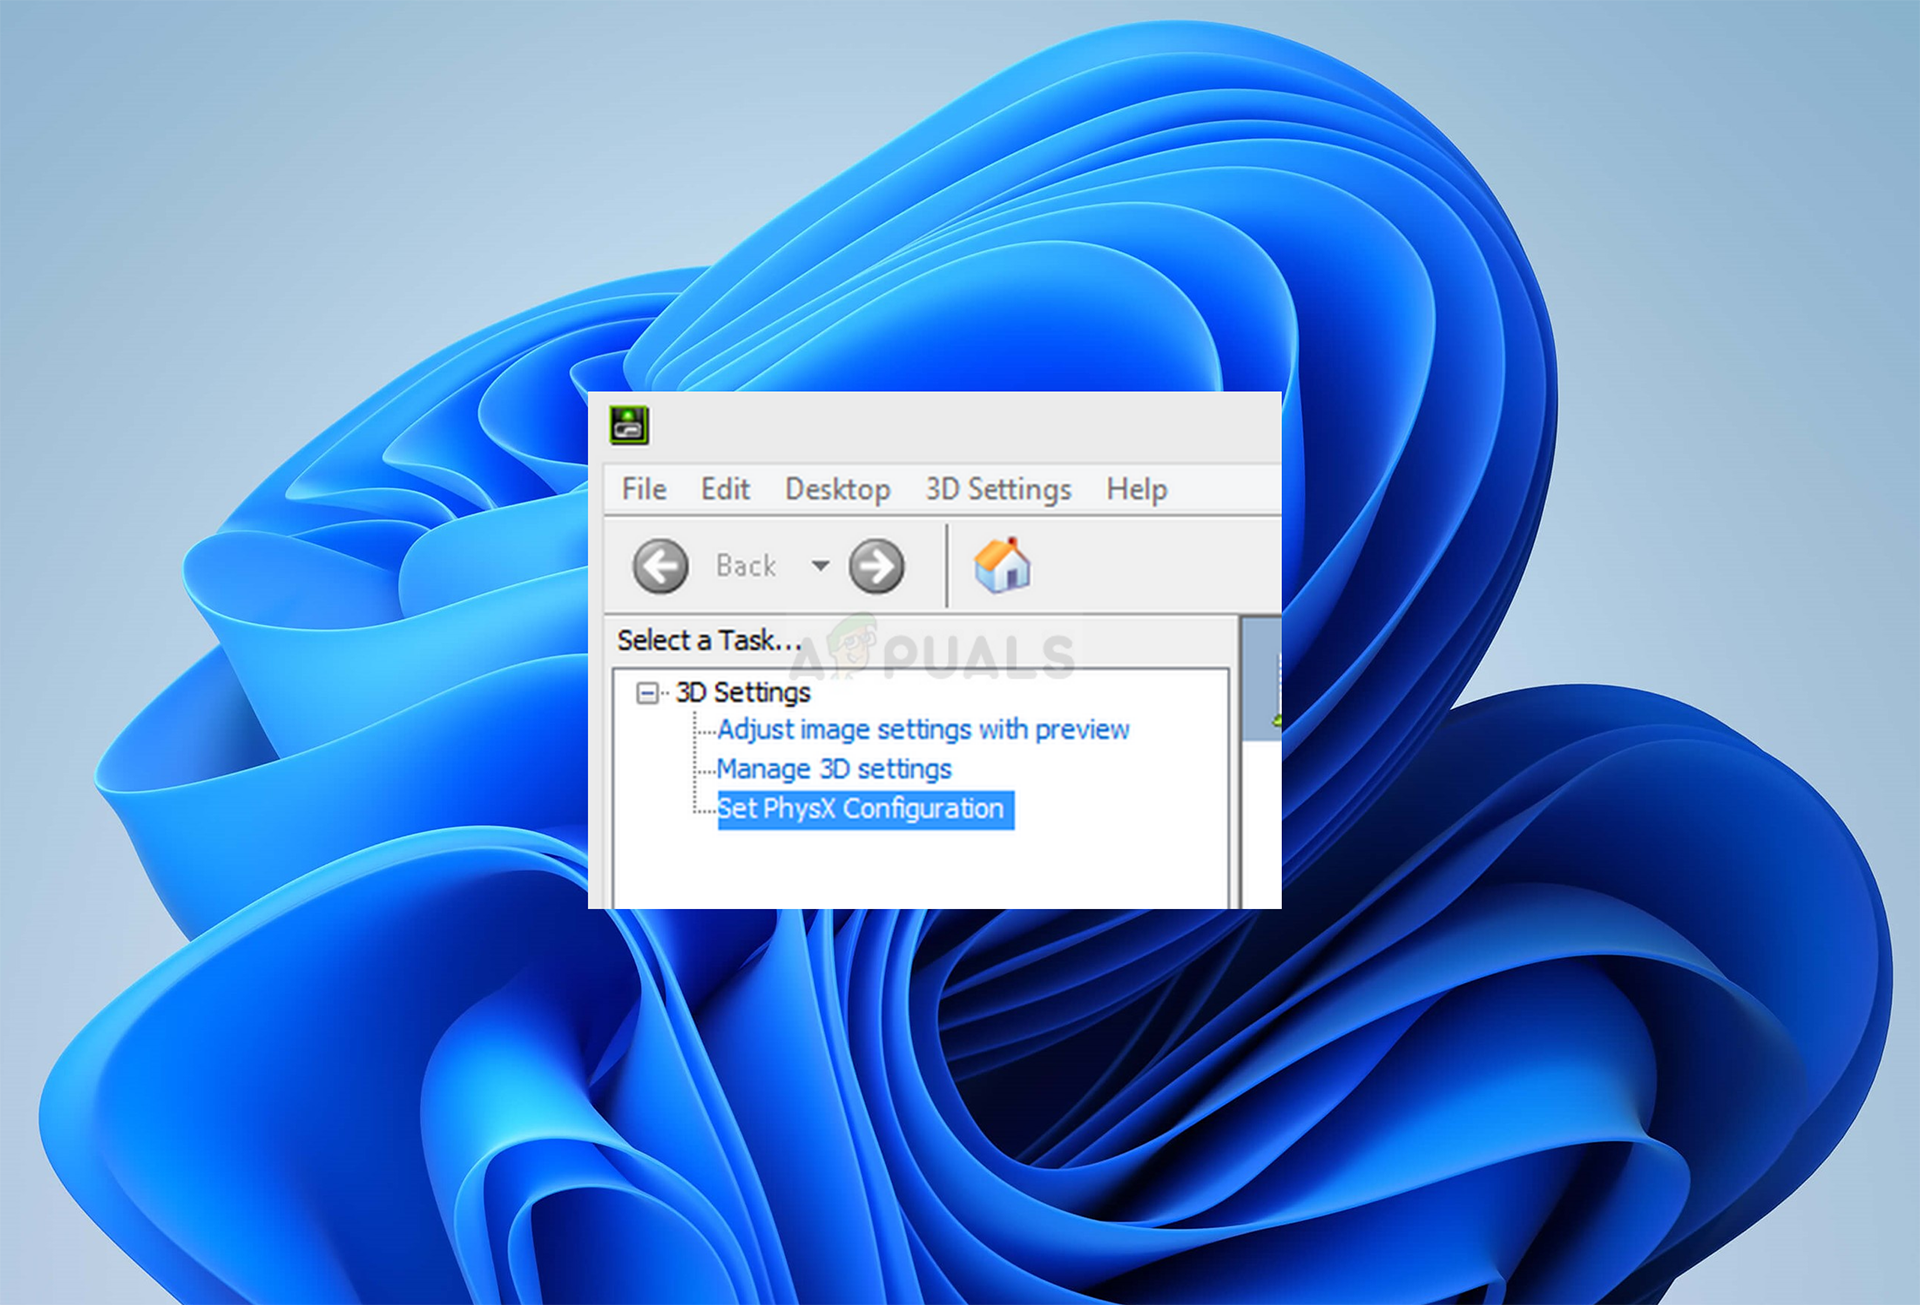The height and width of the screenshot is (1305, 1920).
Task: Open the Edit menu
Action: pos(724,489)
